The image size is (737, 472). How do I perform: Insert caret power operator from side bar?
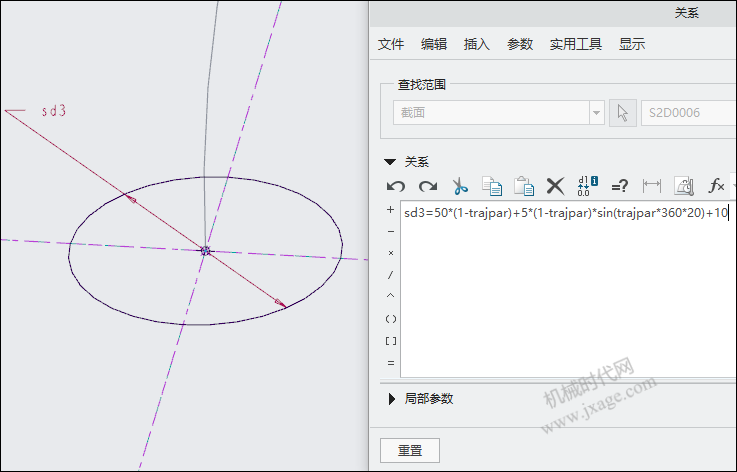point(391,296)
